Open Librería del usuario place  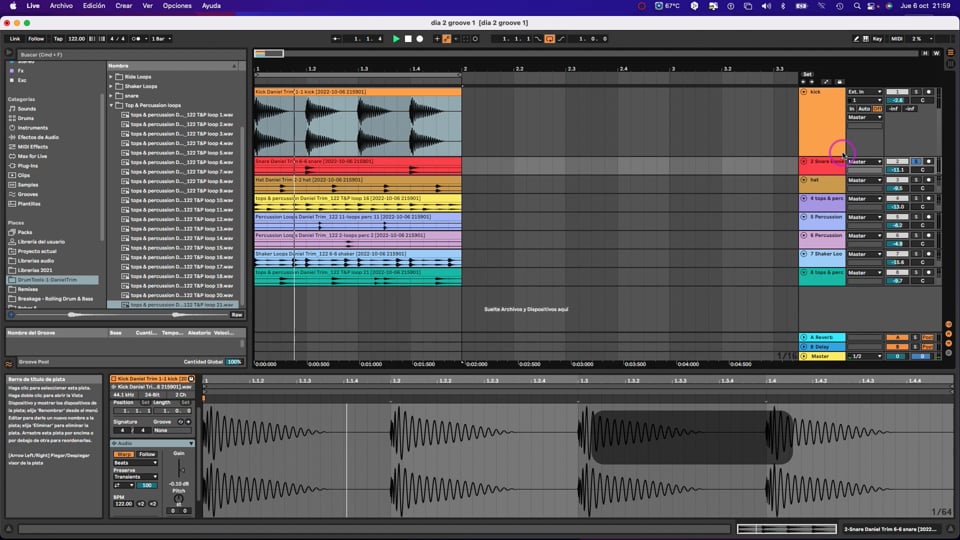pos(40,241)
